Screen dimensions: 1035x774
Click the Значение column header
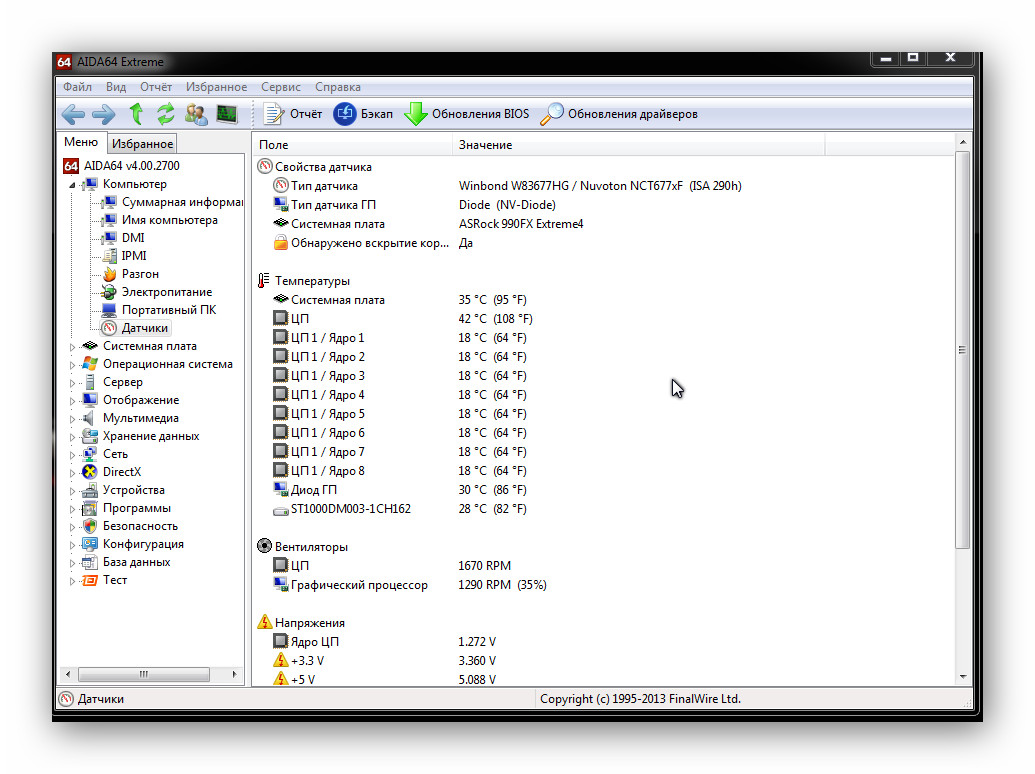click(x=638, y=145)
